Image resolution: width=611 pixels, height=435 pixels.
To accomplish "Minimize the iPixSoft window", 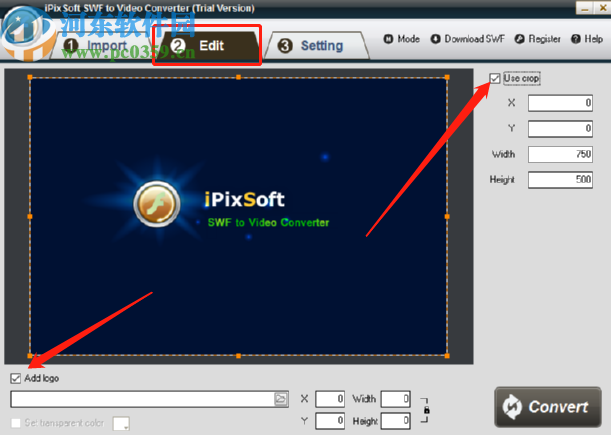I will click(x=585, y=8).
